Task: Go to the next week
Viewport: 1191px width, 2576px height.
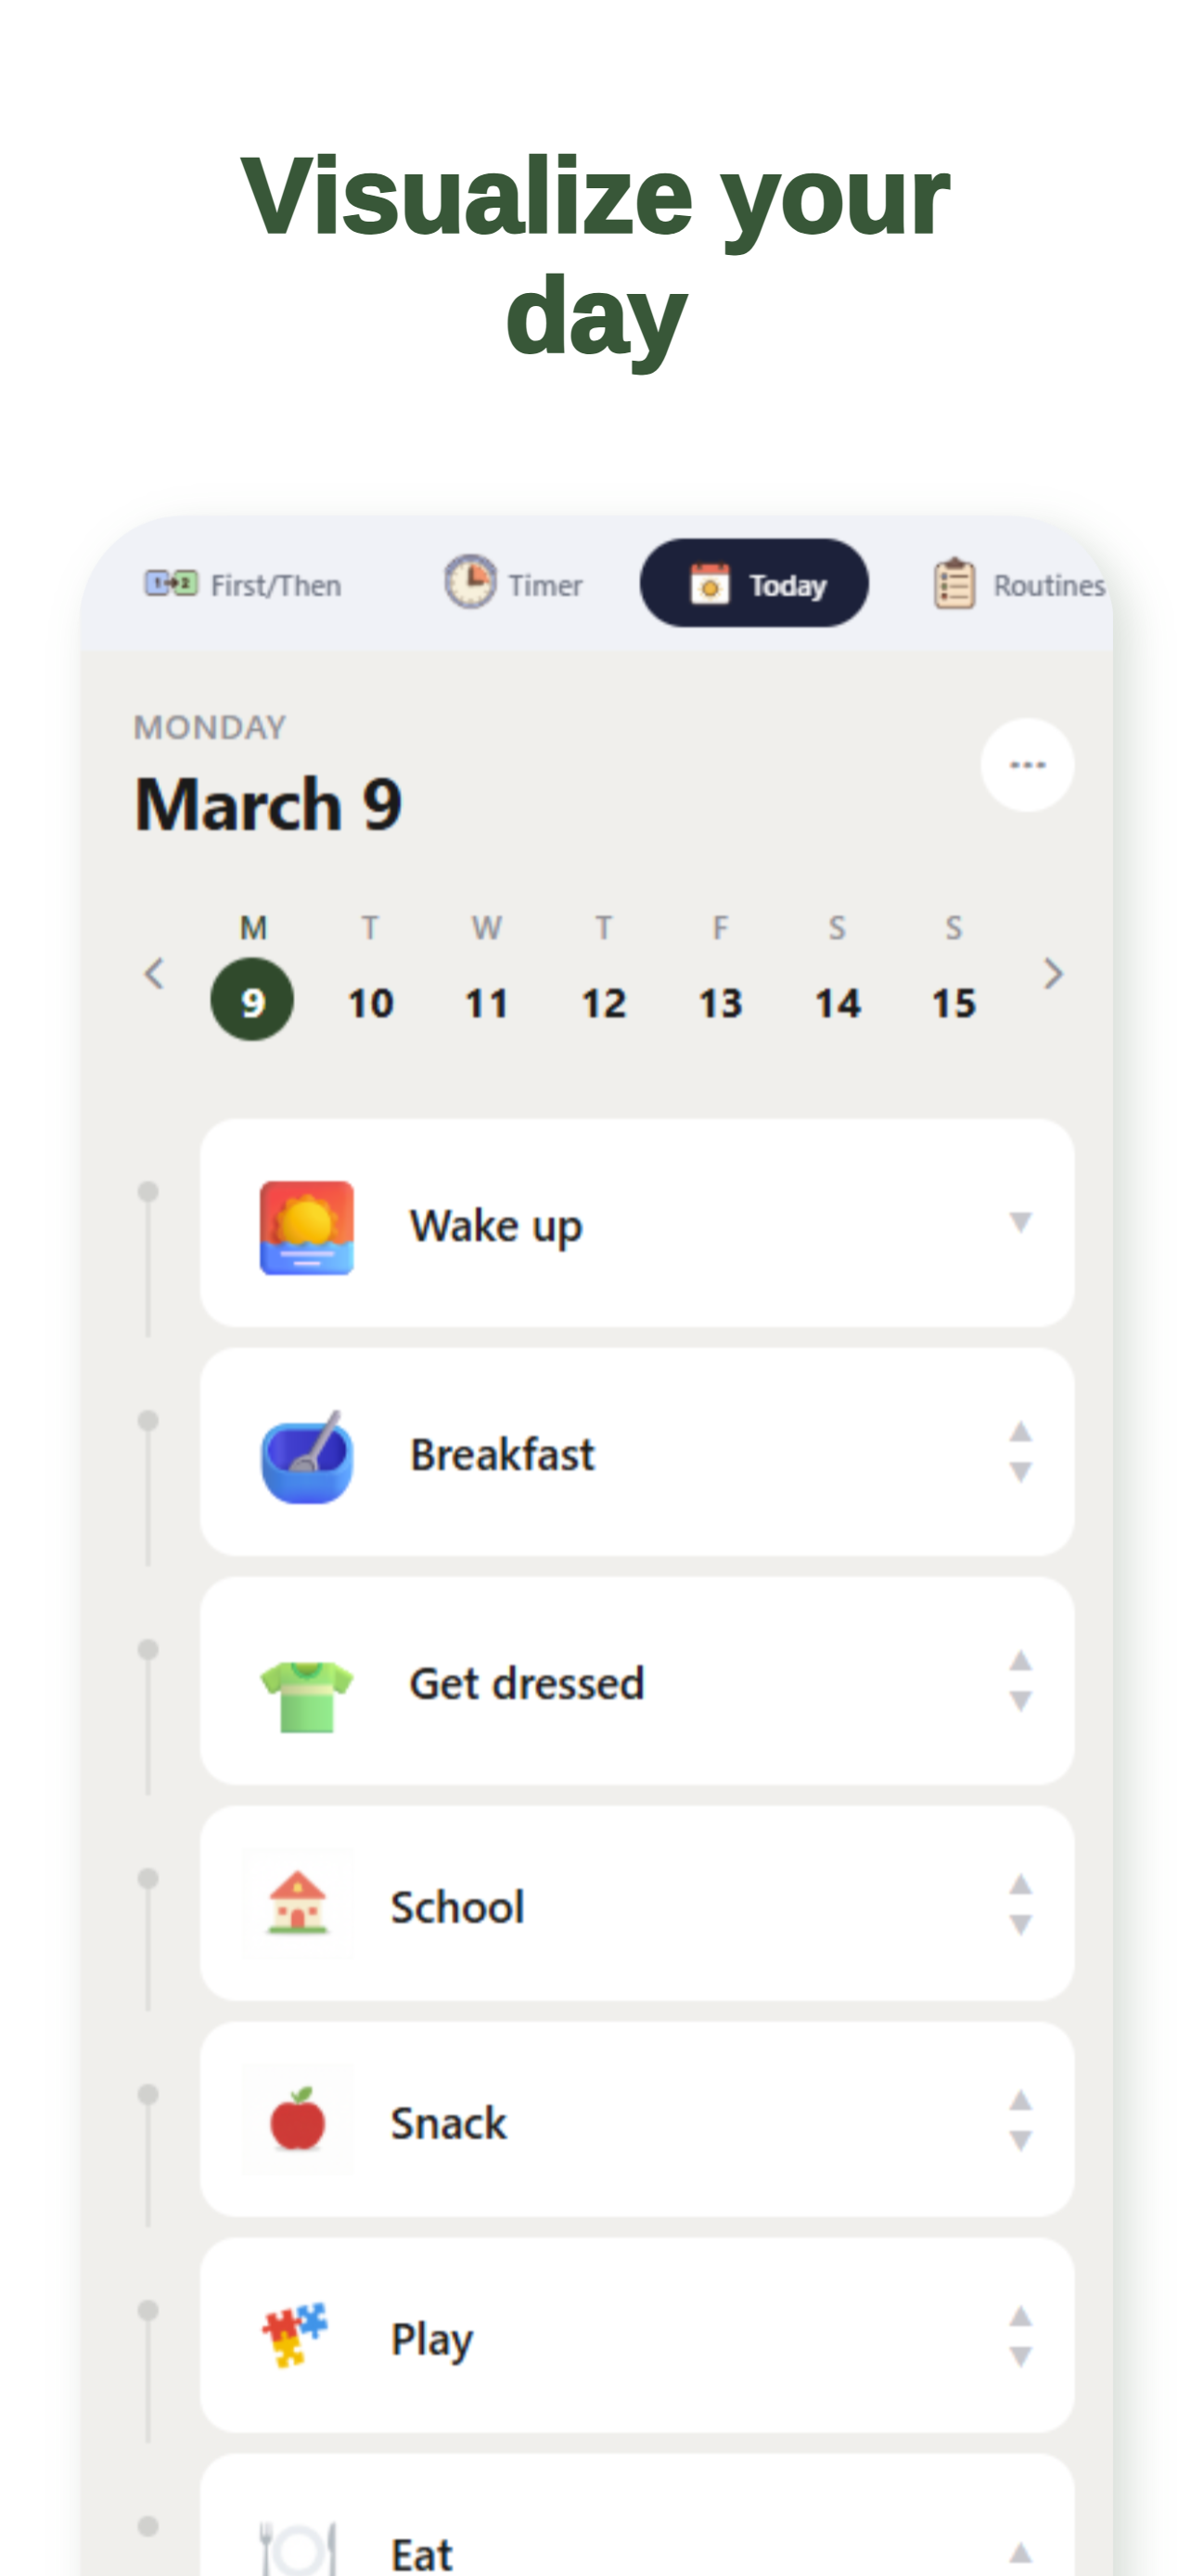Action: 1053,973
